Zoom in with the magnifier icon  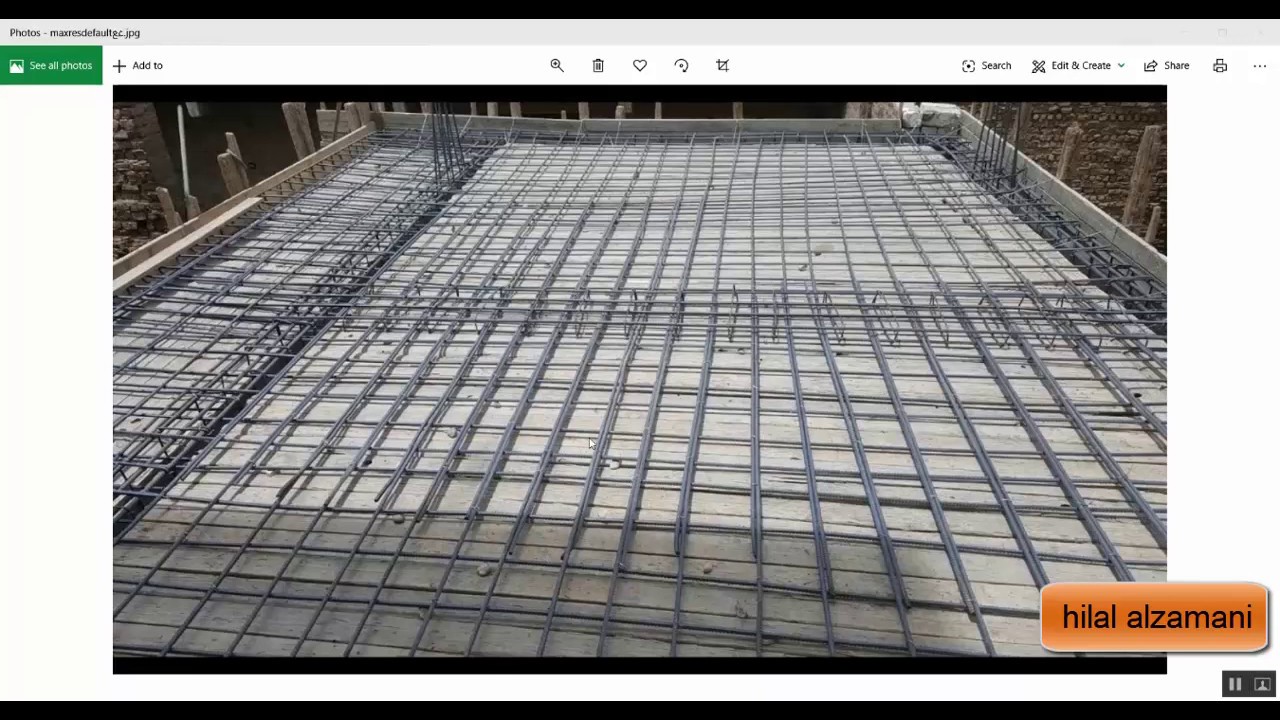pyautogui.click(x=557, y=65)
